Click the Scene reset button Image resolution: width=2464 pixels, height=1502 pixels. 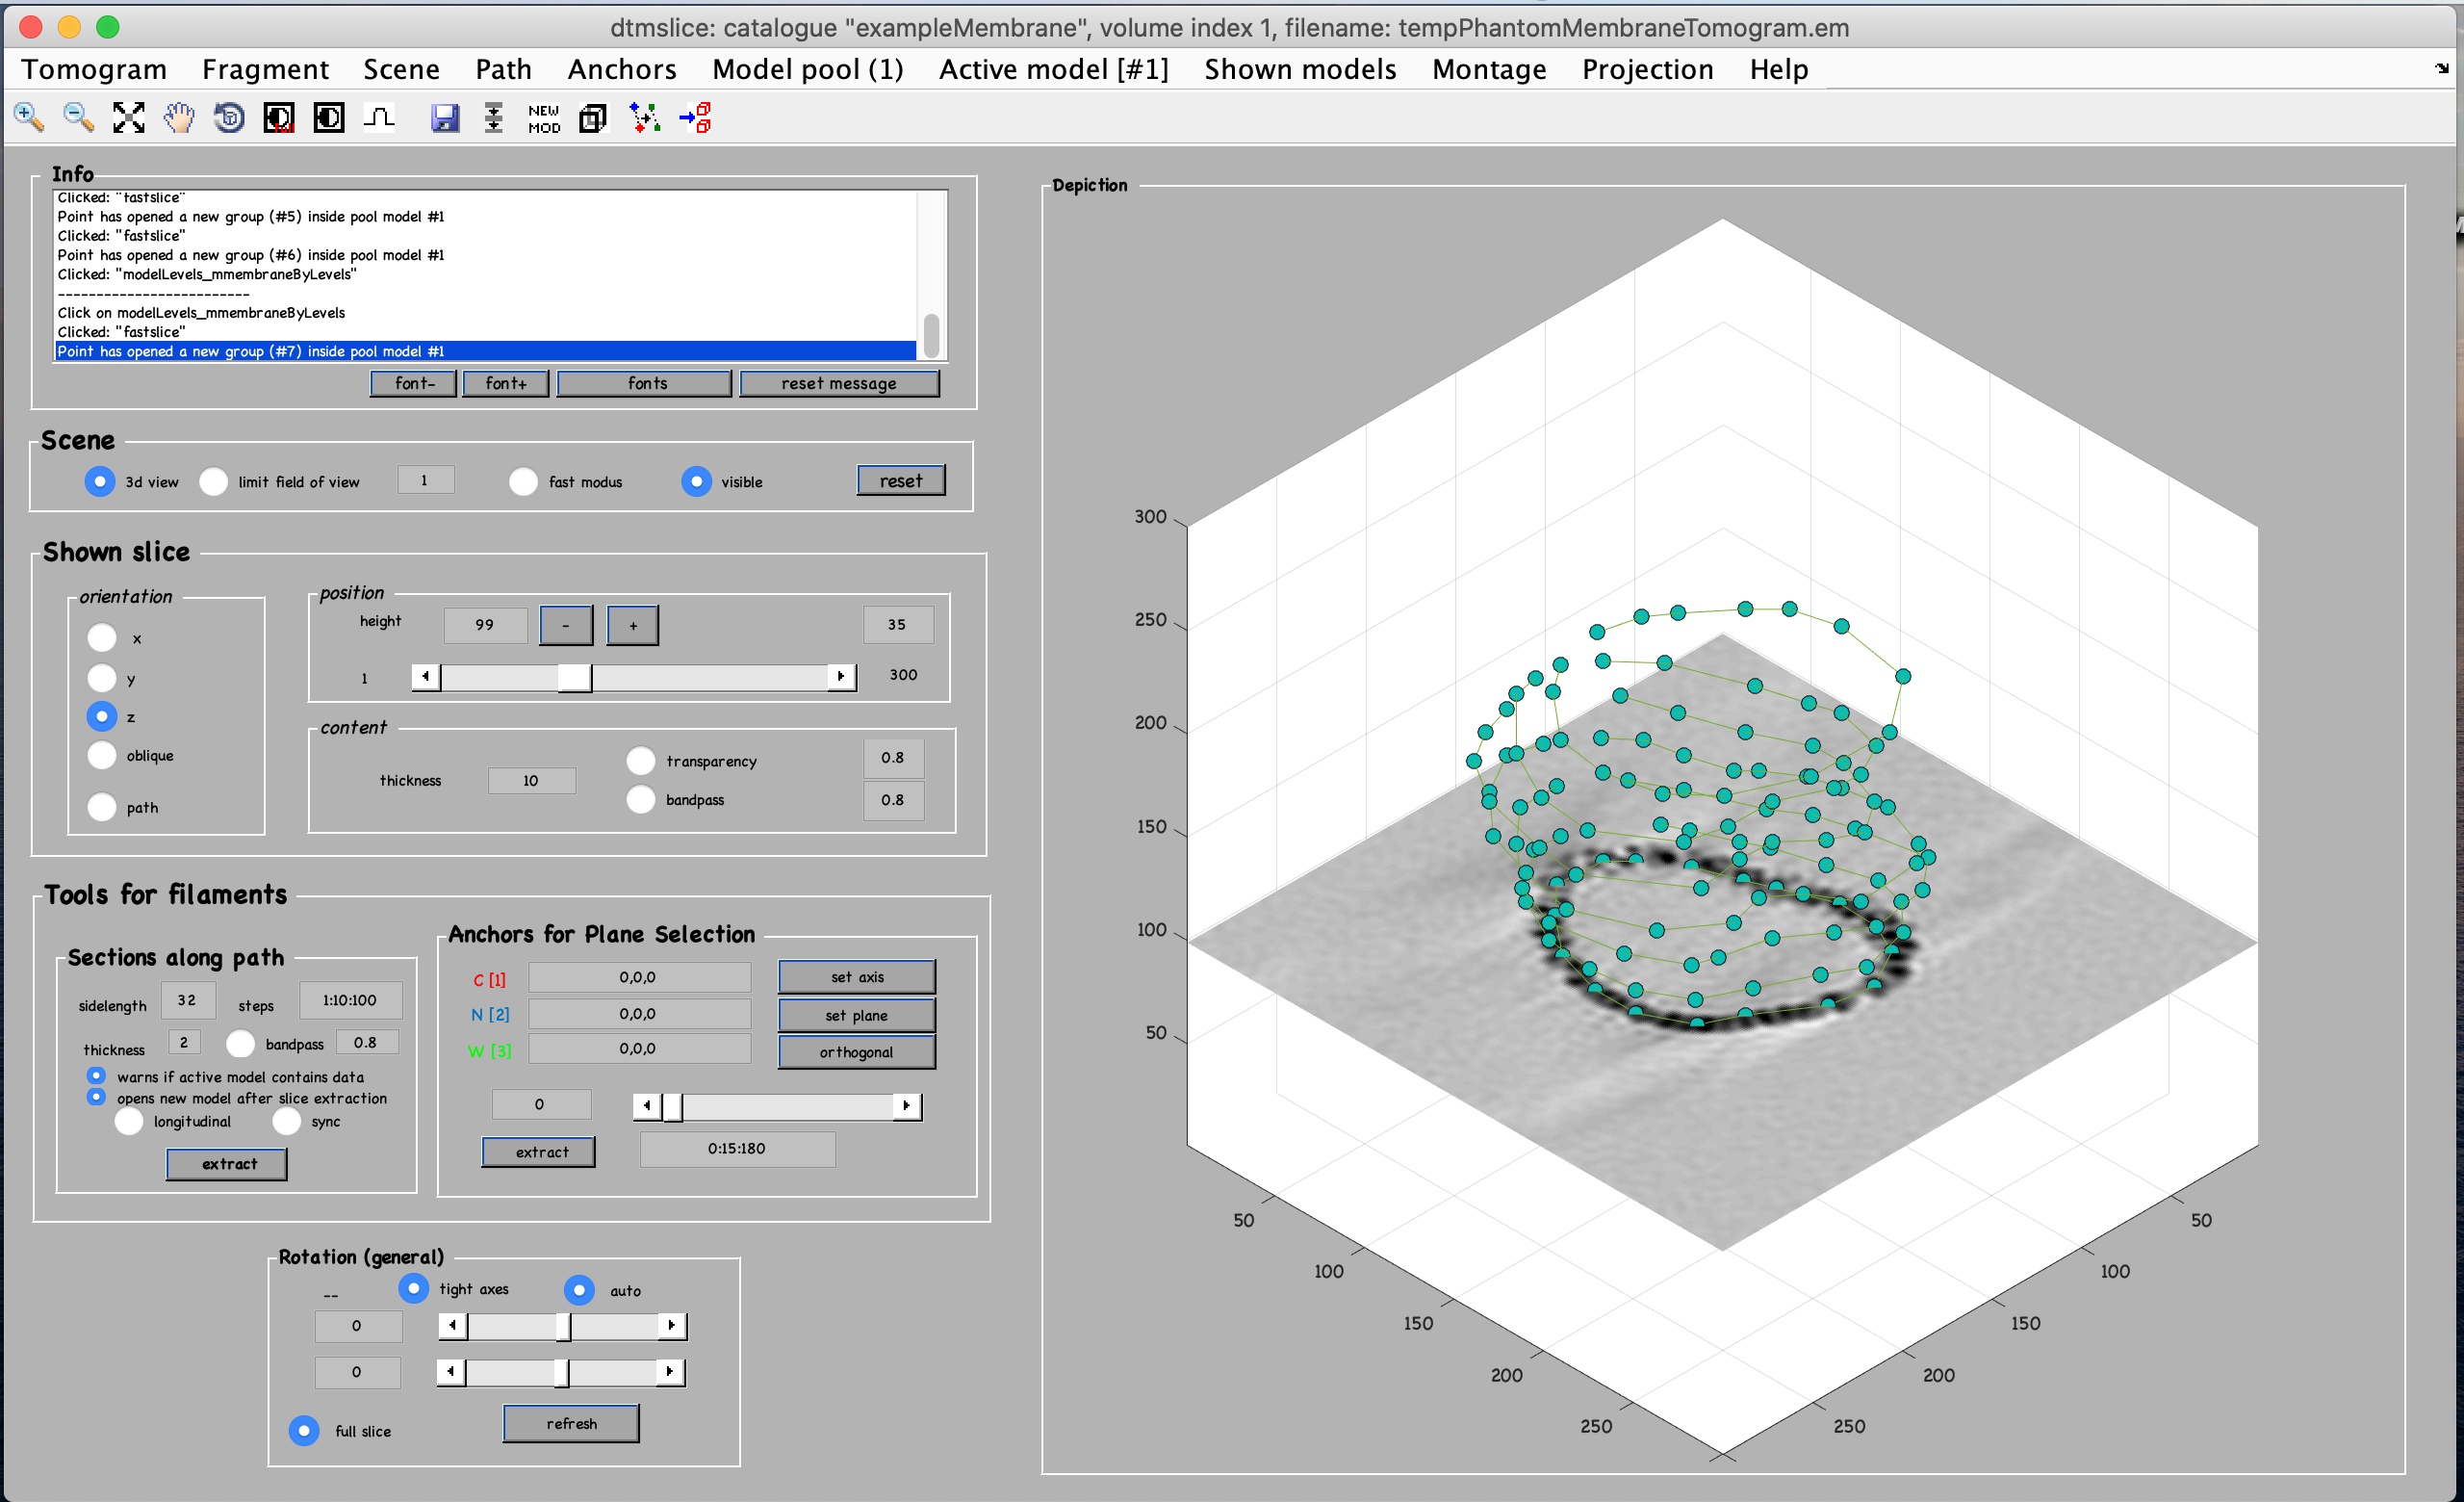(901, 480)
